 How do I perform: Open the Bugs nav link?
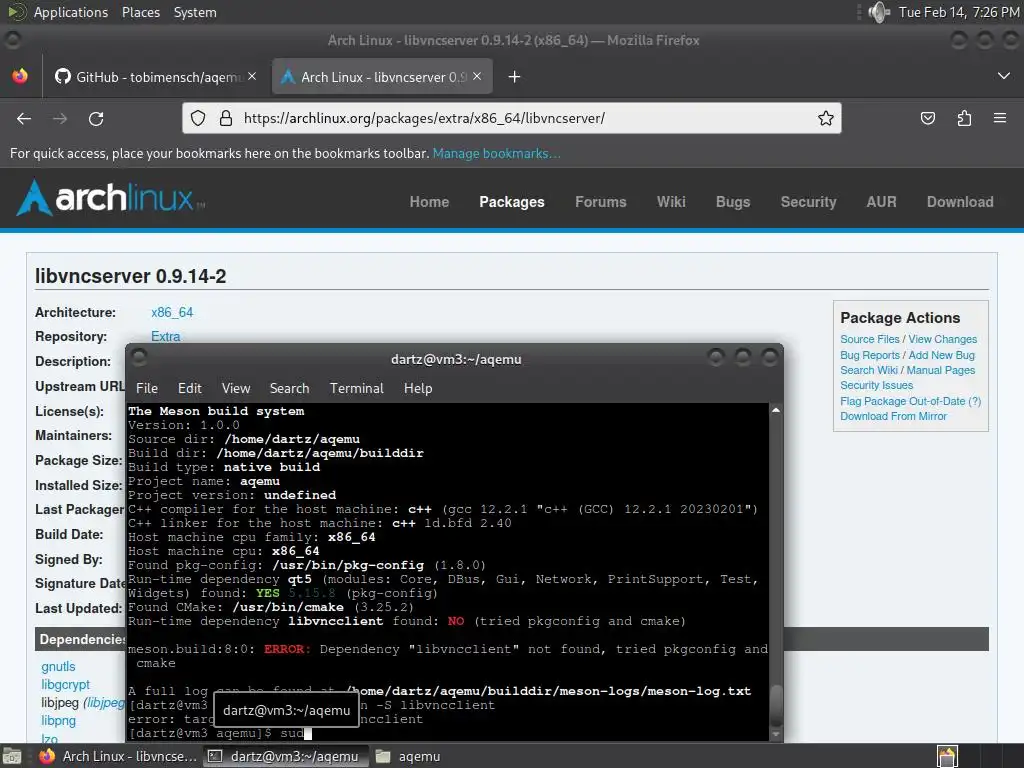[x=733, y=202]
